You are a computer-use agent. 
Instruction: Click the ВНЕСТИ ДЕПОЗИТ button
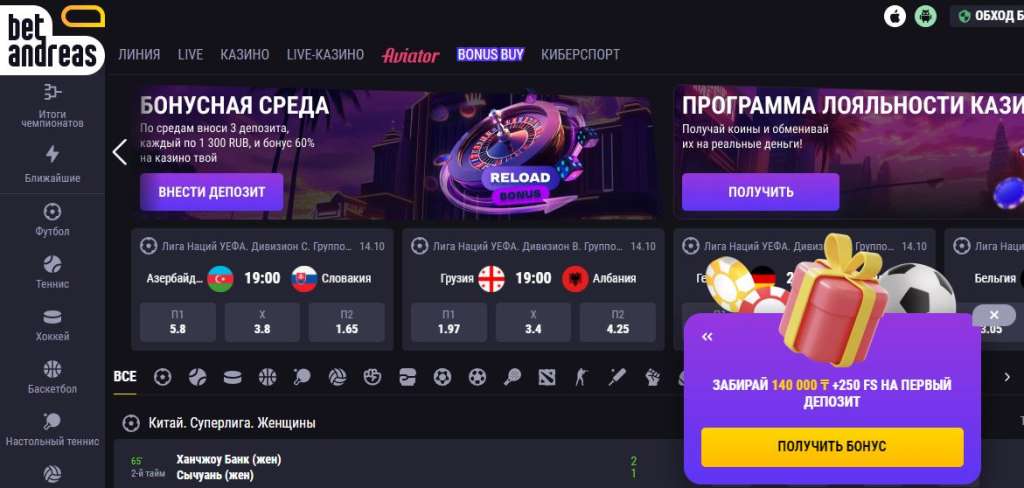coord(212,192)
